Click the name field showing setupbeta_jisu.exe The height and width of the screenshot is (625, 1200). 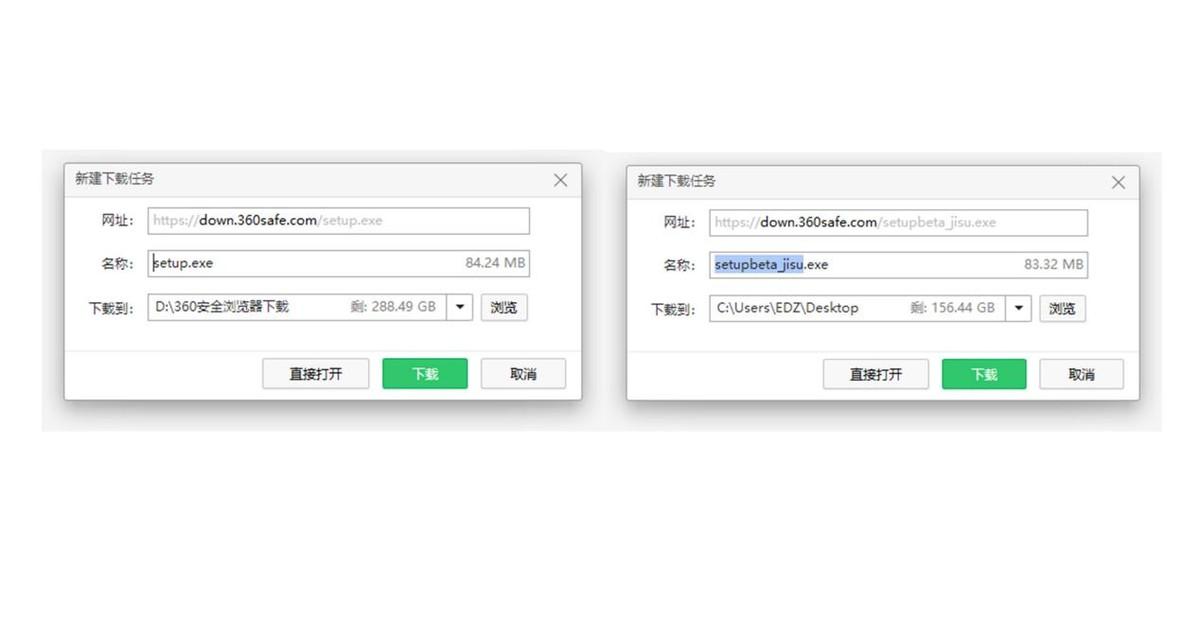click(x=898, y=264)
